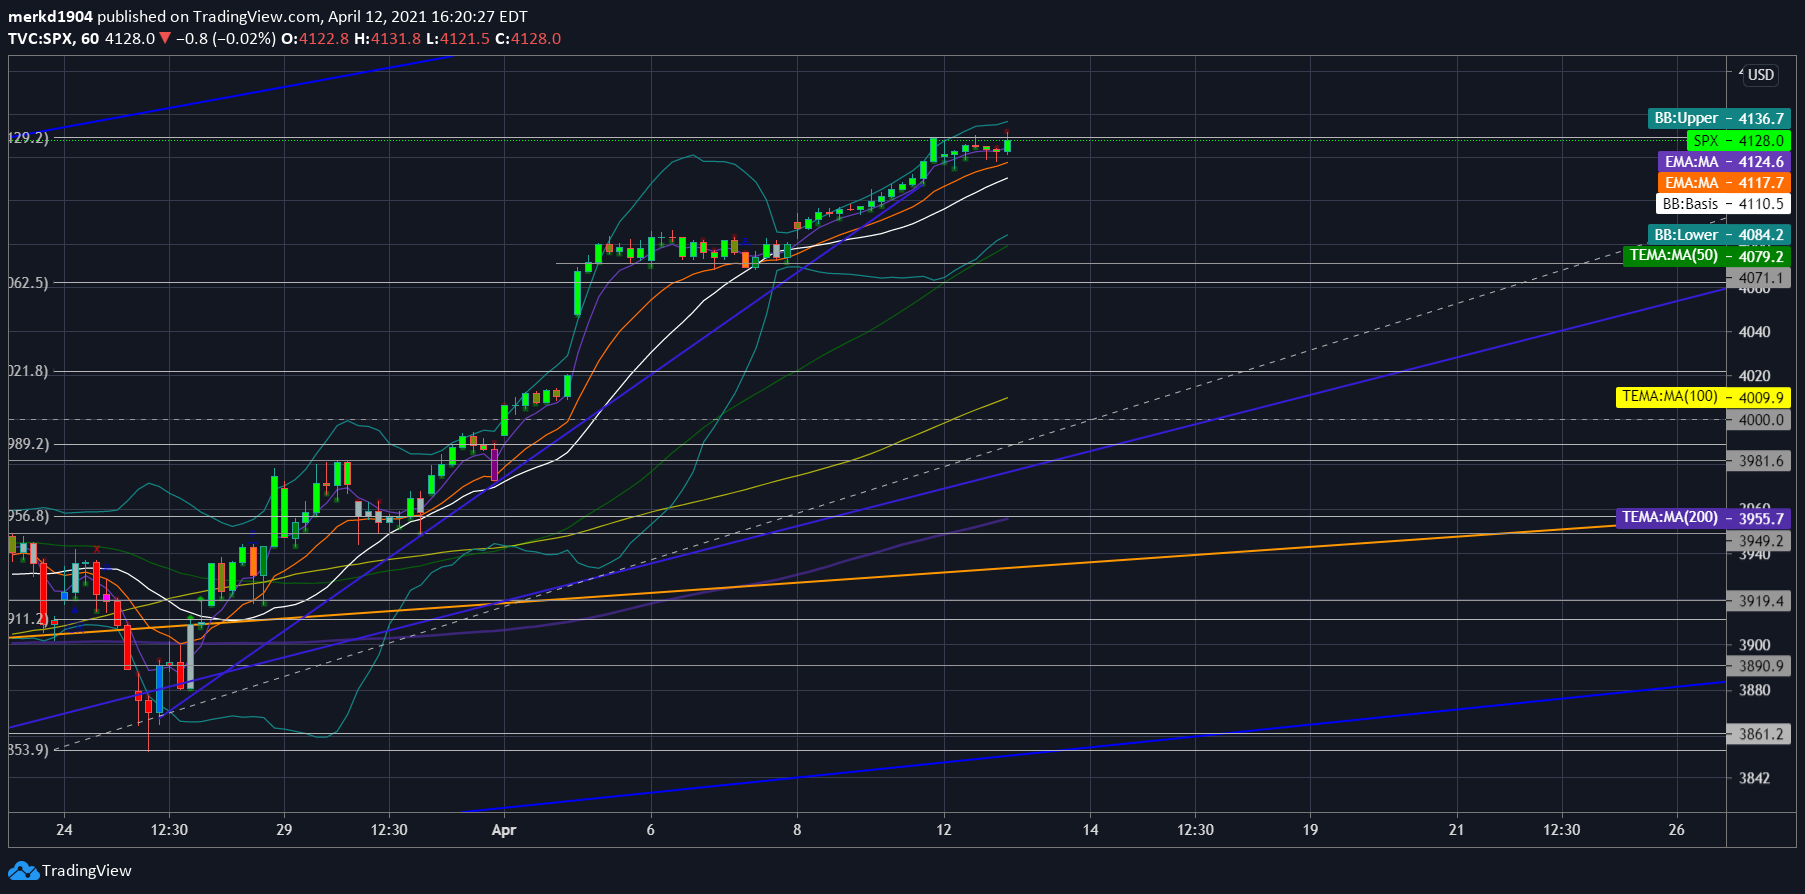The width and height of the screenshot is (1805, 894).
Task: Click the 3981.6 horizontal line price tag
Action: (x=1758, y=461)
